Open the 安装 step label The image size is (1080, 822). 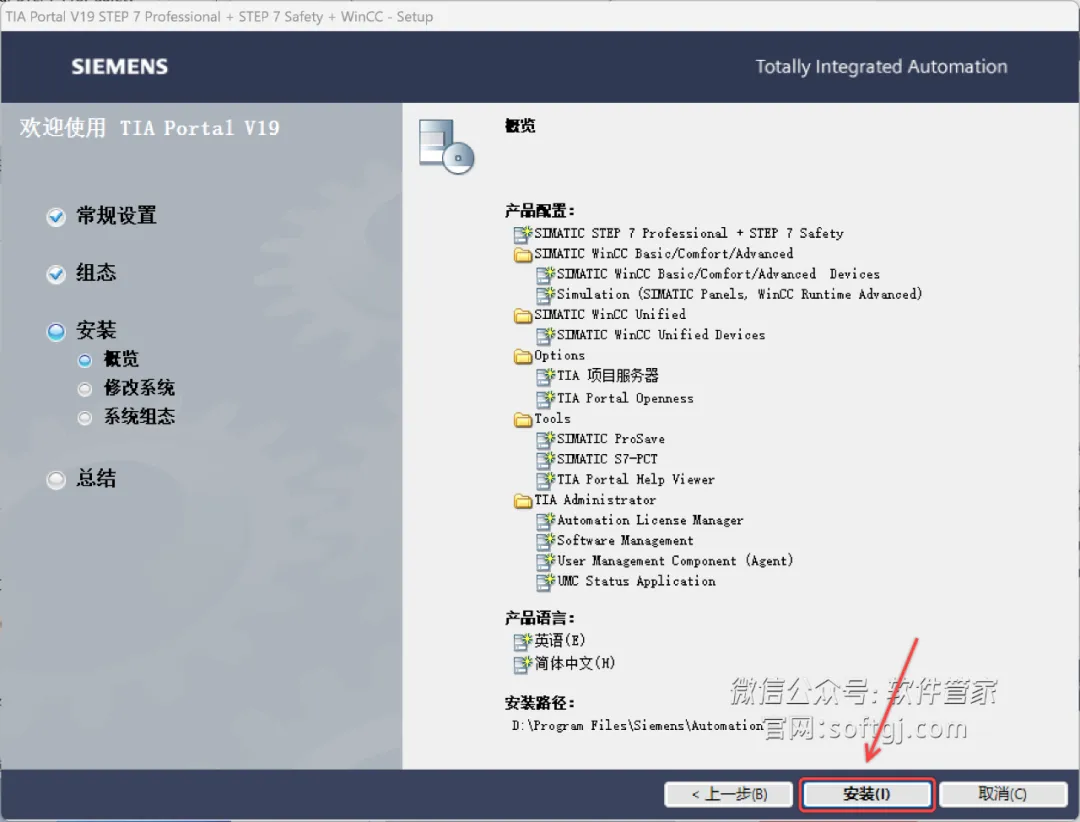click(x=96, y=330)
